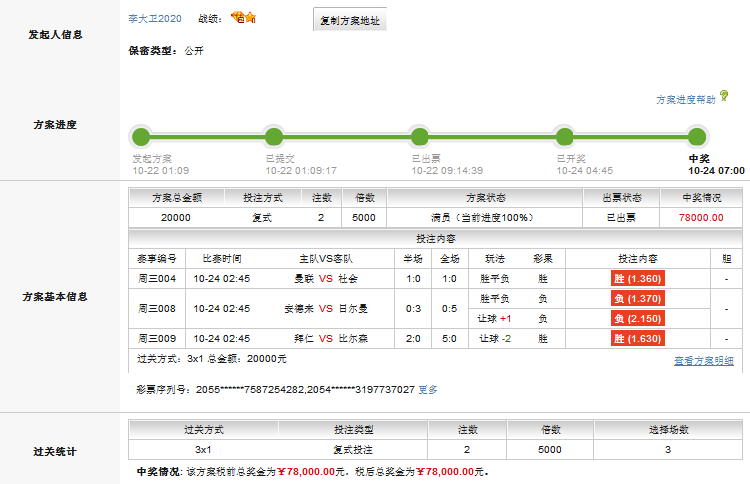Click 更多 to show more ticket serials
This screenshot has width=750, height=484.
pyautogui.click(x=427, y=390)
